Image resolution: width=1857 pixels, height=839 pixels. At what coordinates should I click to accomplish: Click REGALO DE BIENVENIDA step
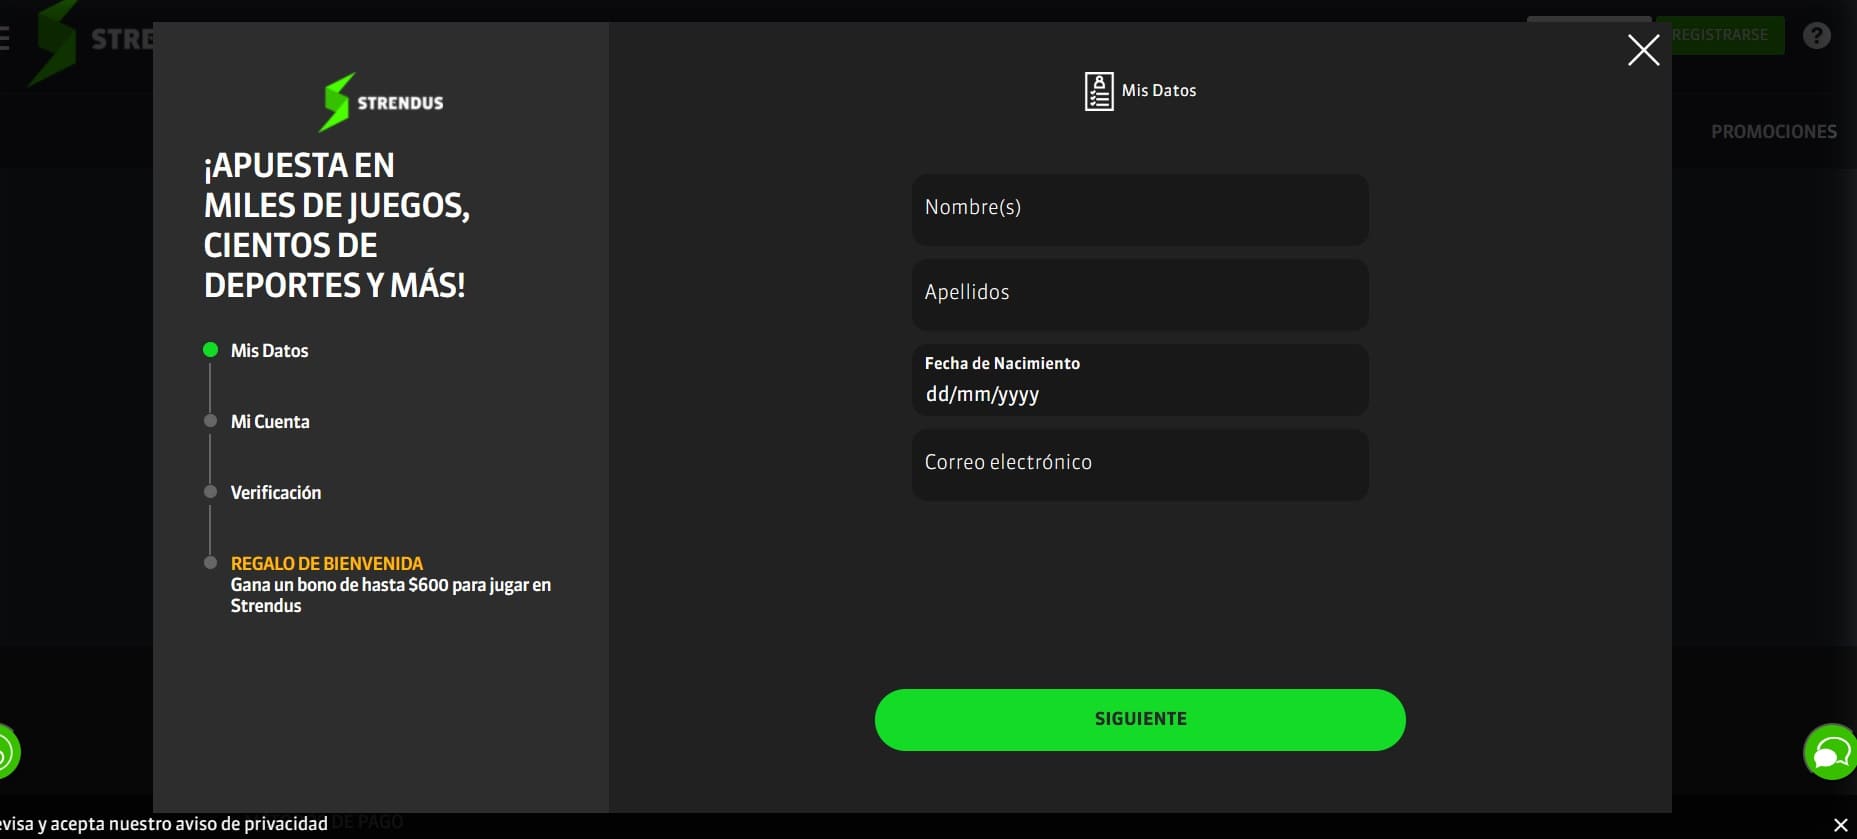(x=327, y=564)
